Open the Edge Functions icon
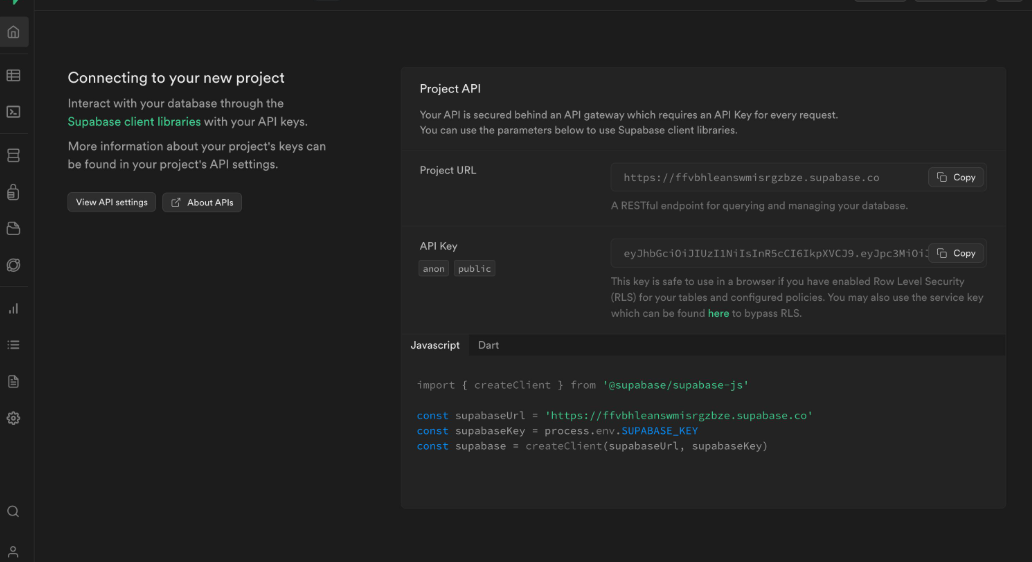Screen dimensions: 1032x562 pyautogui.click(x=13, y=265)
